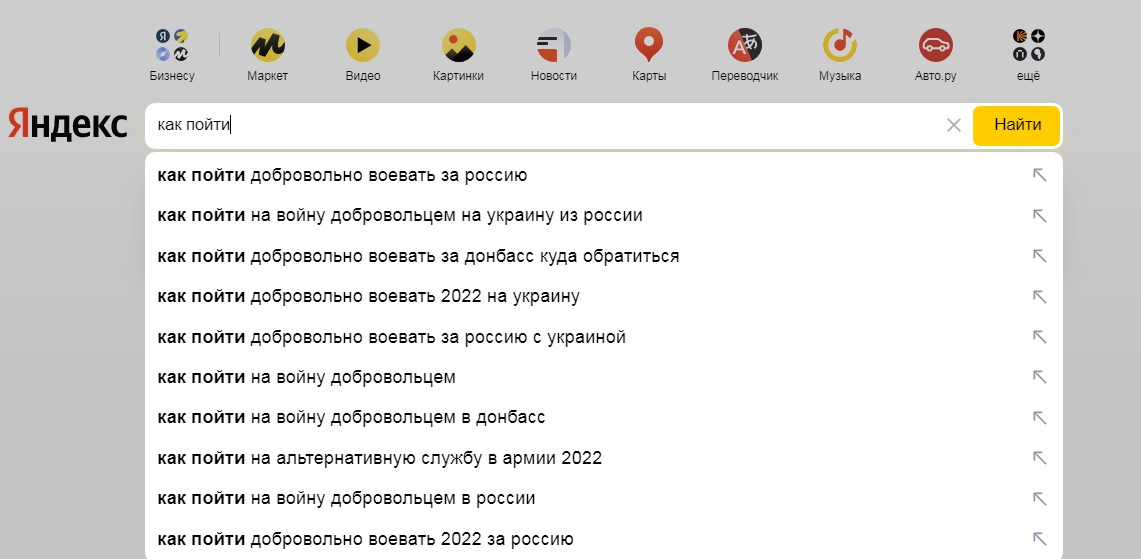Insert arrow for 'добровольцем в россии' suggestion
Viewport: 1141px width, 559px height.
click(x=1039, y=499)
